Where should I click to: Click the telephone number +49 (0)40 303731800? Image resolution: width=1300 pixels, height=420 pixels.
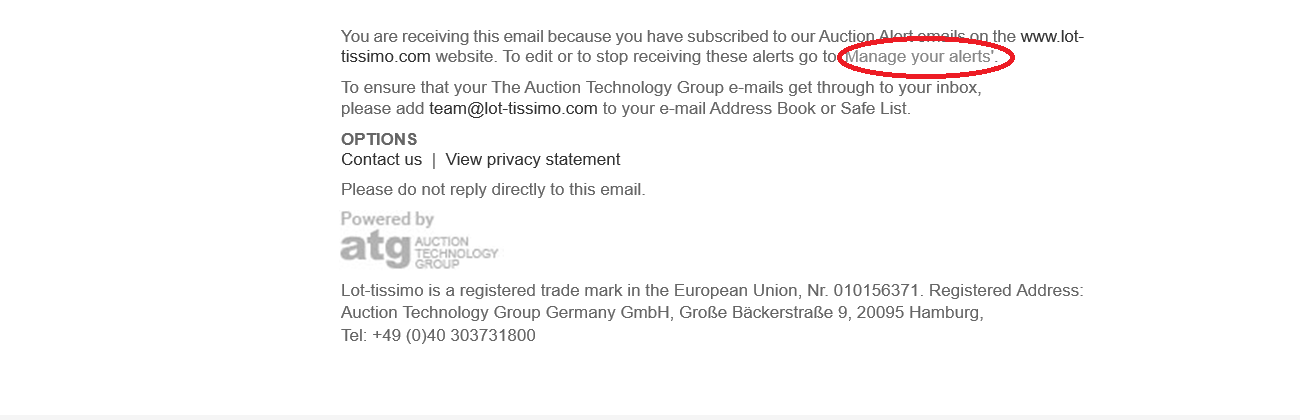click(454, 336)
